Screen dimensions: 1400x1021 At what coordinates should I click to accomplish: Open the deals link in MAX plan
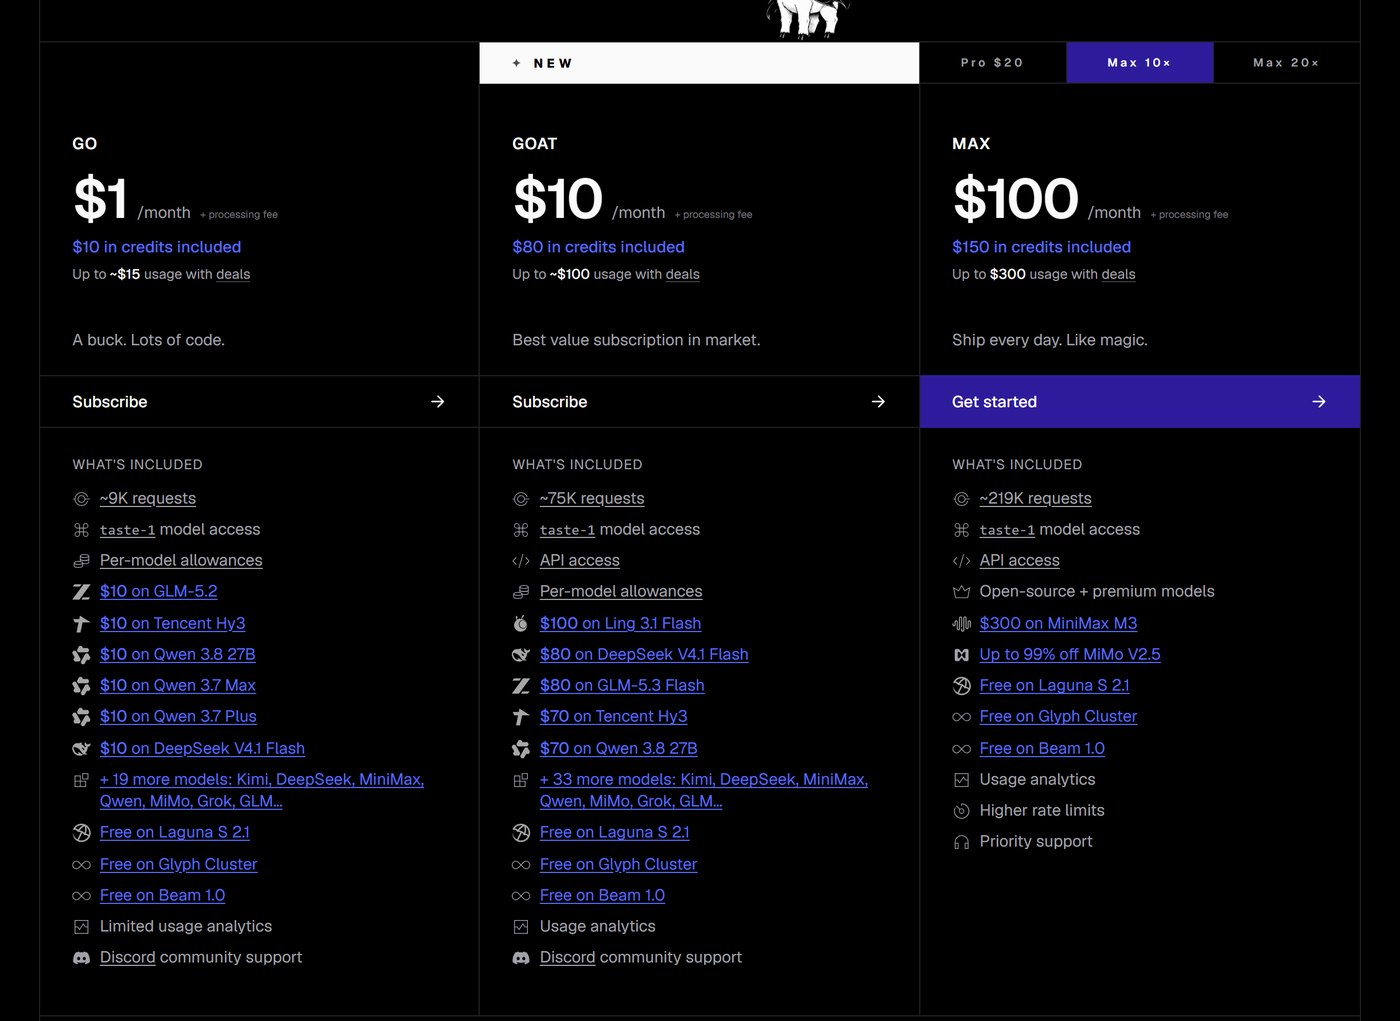click(x=1118, y=274)
